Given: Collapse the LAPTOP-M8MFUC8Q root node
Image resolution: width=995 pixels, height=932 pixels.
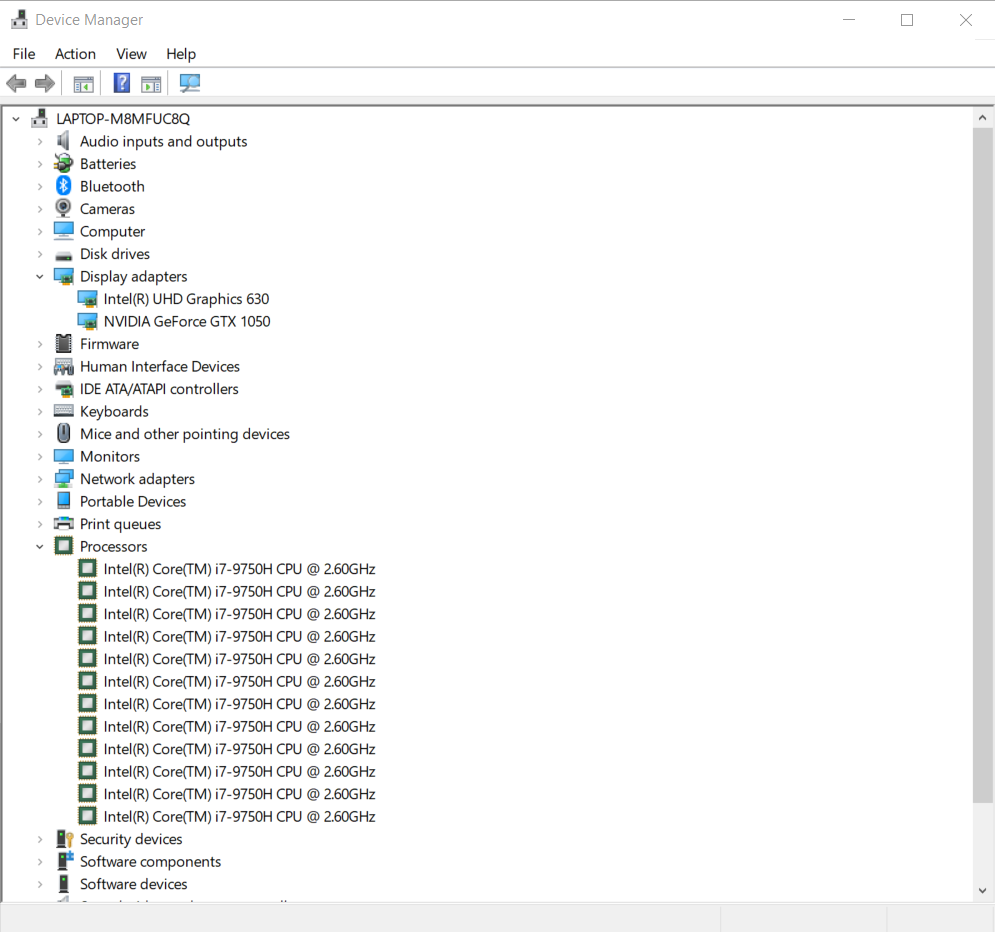Looking at the screenshot, I should (16, 119).
